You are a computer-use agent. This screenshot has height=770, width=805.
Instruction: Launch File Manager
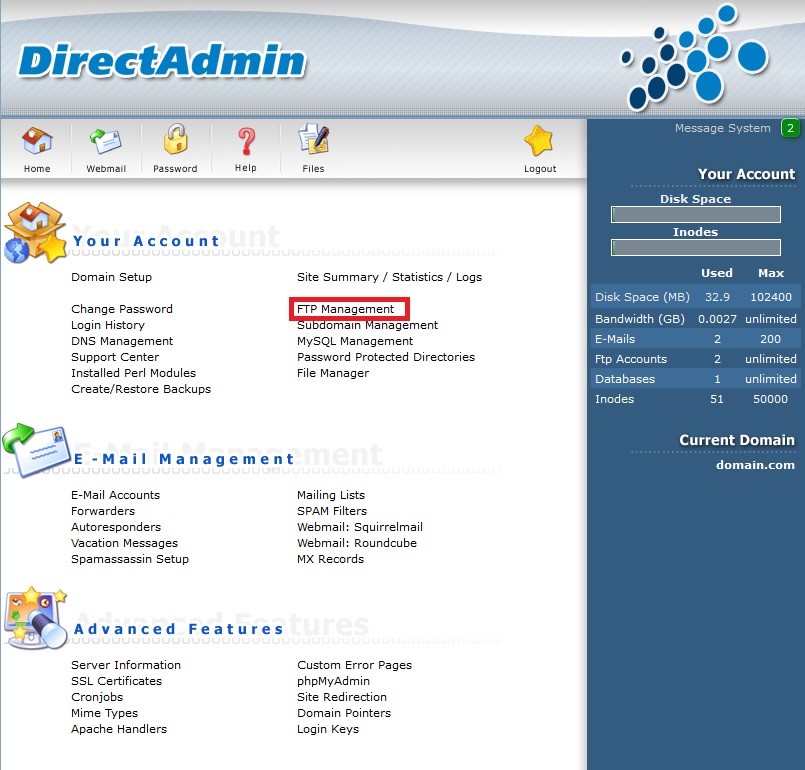tap(333, 373)
